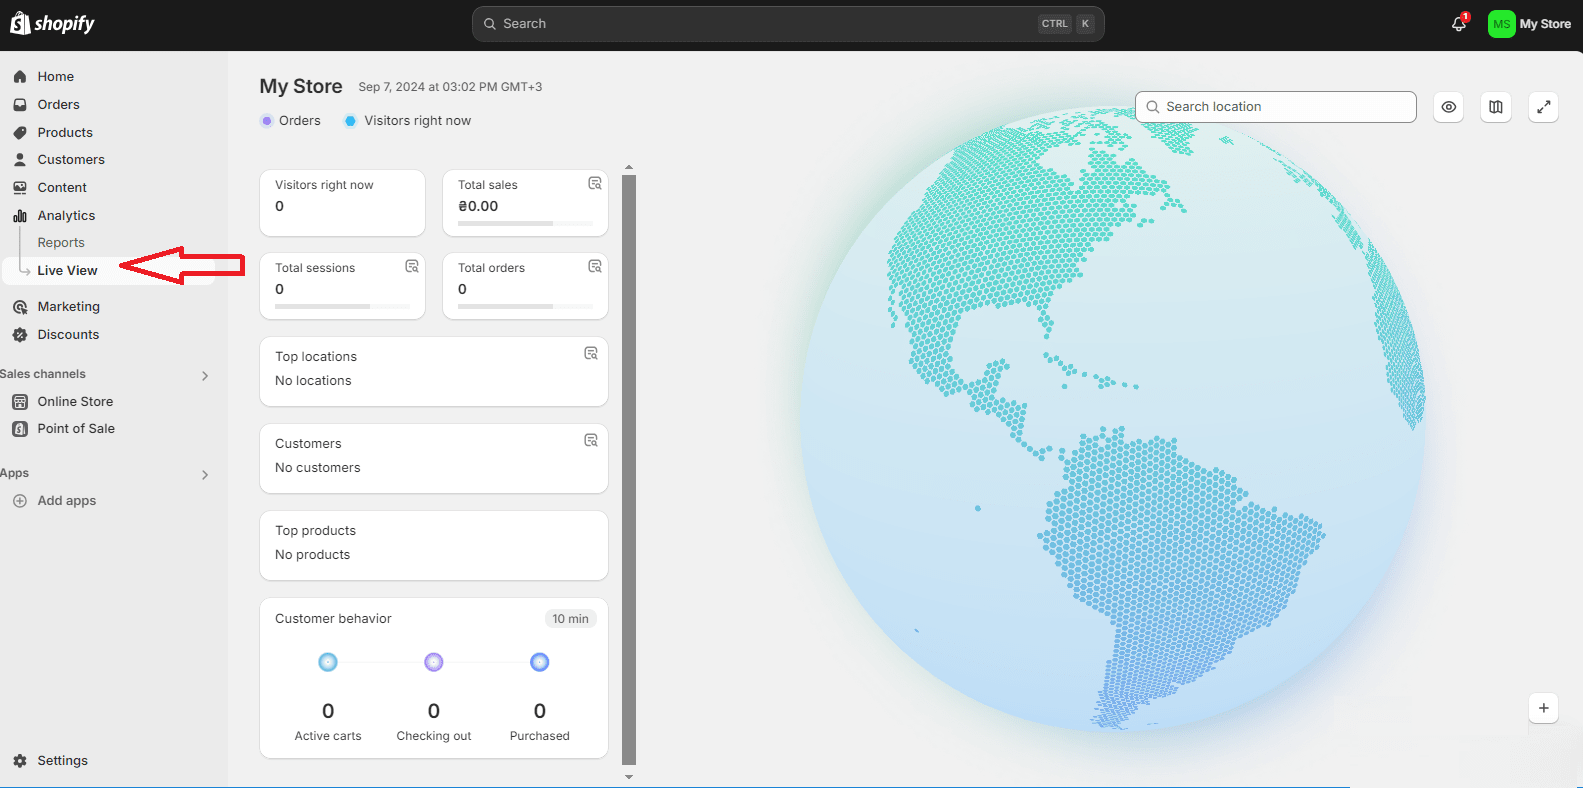
Task: Open Marketing from the sidebar
Action: 69,307
